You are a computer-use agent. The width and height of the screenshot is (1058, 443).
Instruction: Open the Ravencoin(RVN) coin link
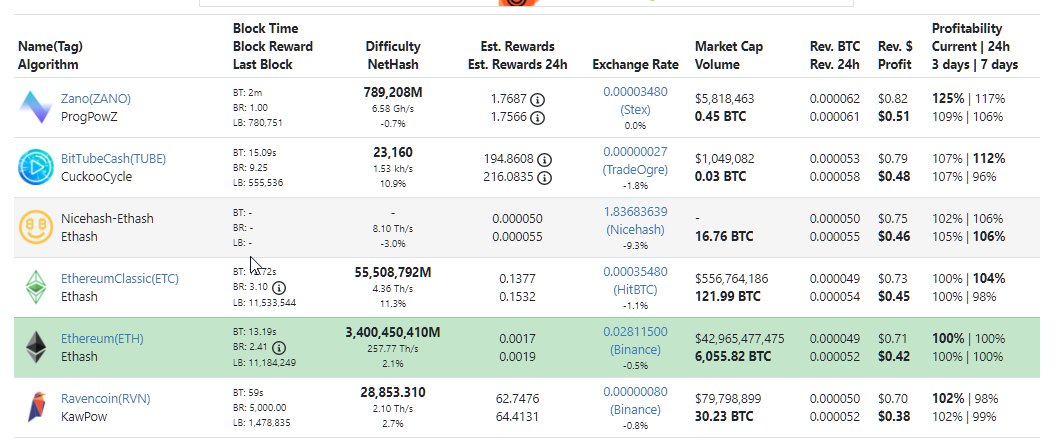106,398
